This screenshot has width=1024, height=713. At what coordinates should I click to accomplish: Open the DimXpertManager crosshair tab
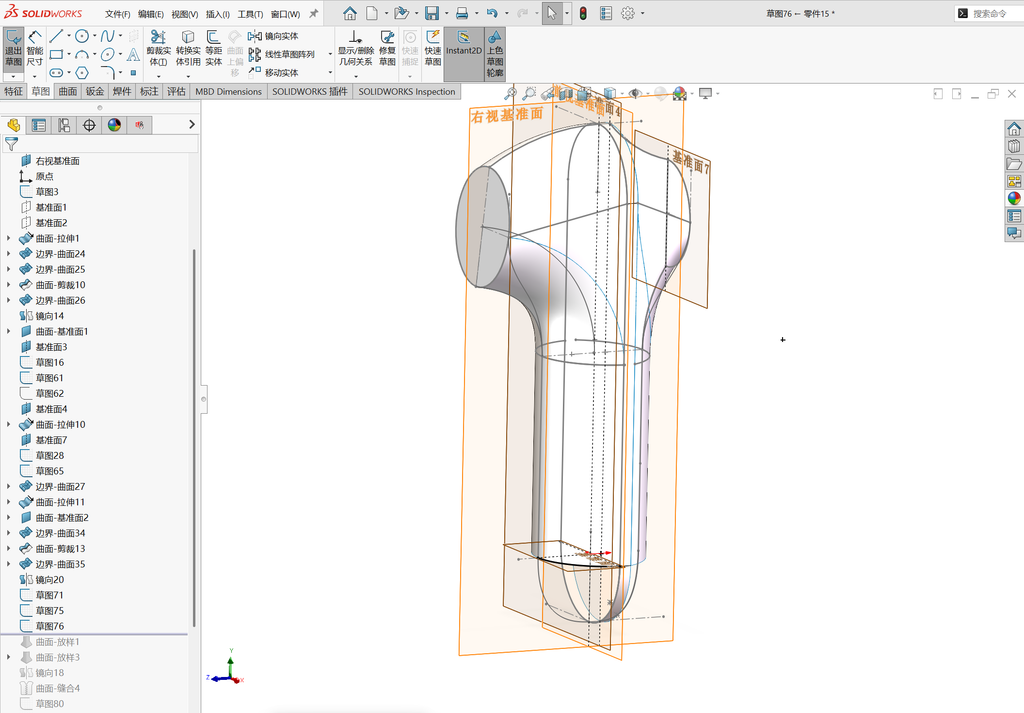click(x=89, y=125)
